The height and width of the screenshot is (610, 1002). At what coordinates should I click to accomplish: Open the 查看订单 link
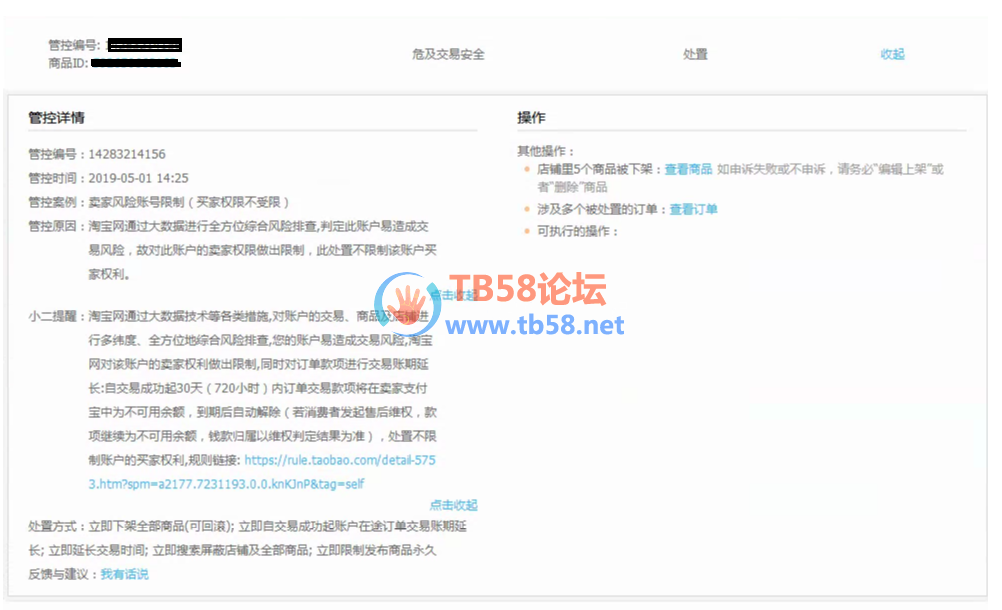point(693,210)
